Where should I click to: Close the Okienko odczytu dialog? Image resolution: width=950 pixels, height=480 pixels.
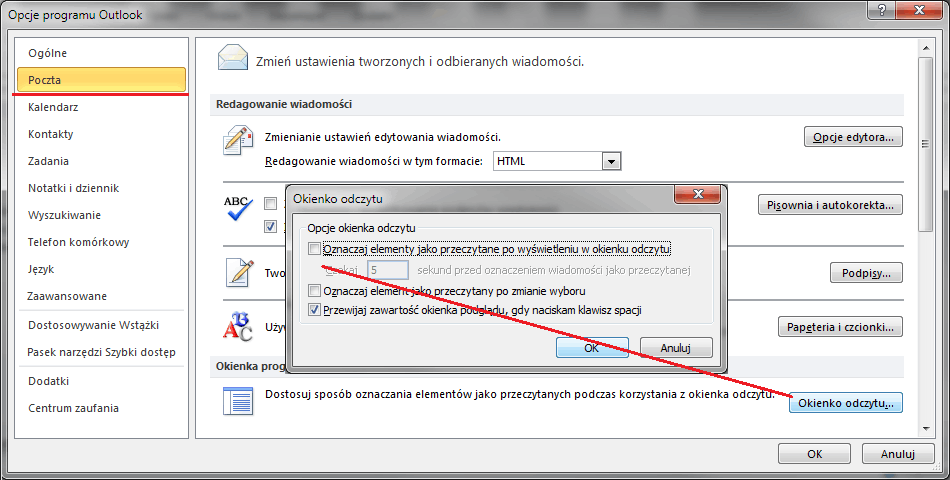click(697, 194)
